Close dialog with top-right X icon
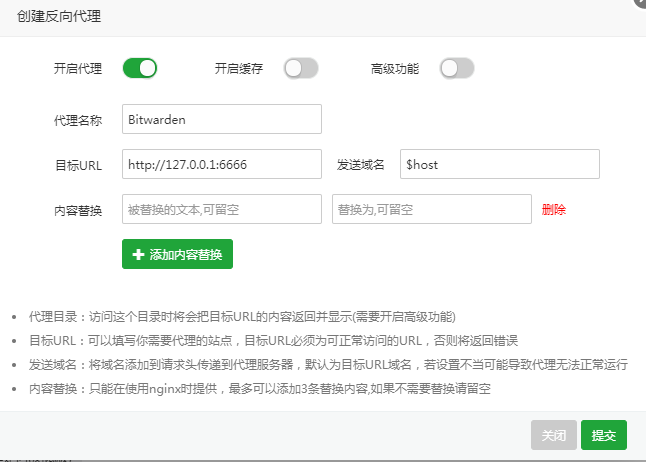The image size is (646, 462). [x=640, y=2]
